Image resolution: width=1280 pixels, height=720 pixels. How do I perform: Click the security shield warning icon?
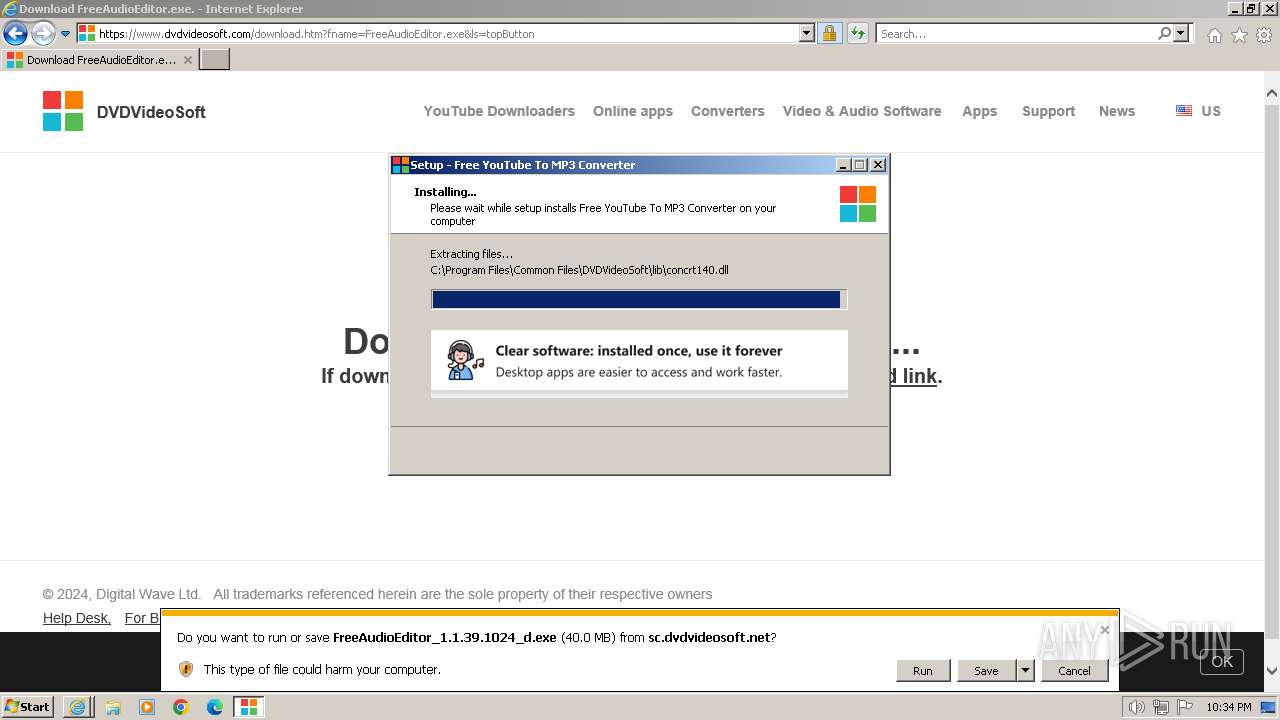(186, 669)
